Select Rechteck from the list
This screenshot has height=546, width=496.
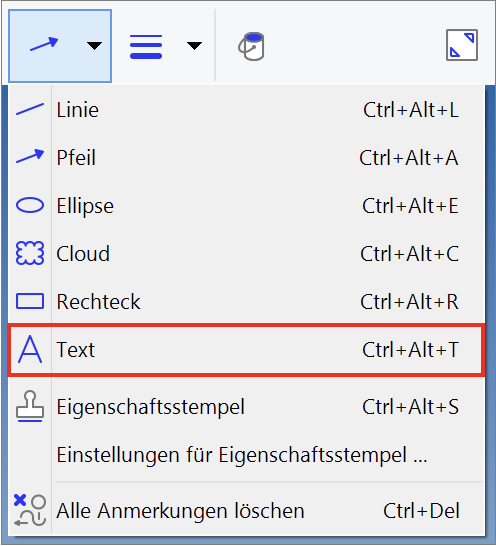click(x=247, y=301)
